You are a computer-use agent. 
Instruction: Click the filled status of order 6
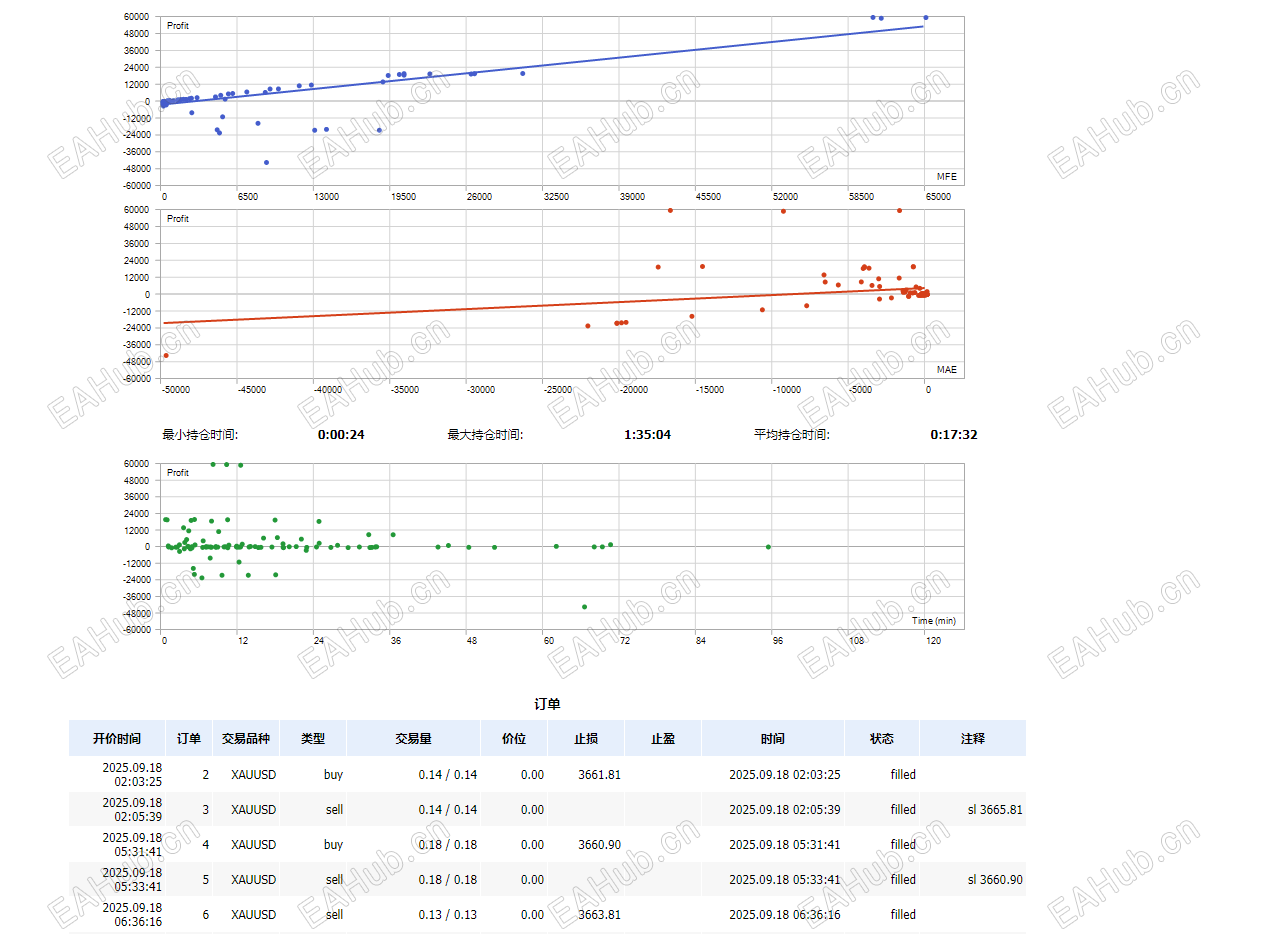[x=903, y=915]
